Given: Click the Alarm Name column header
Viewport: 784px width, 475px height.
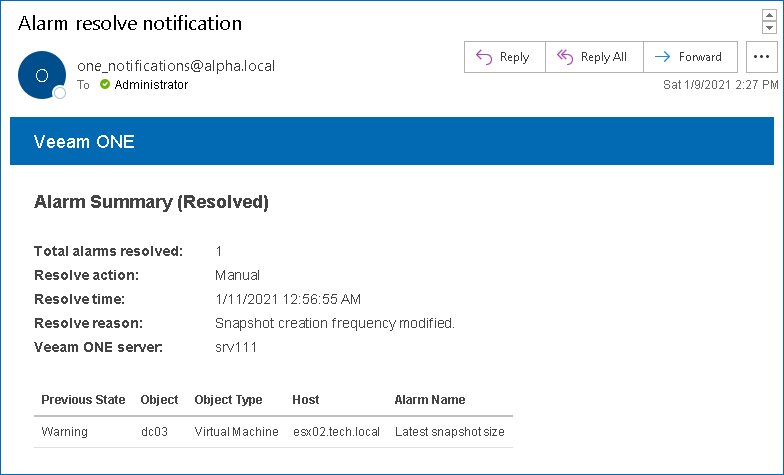Looking at the screenshot, I should [430, 399].
